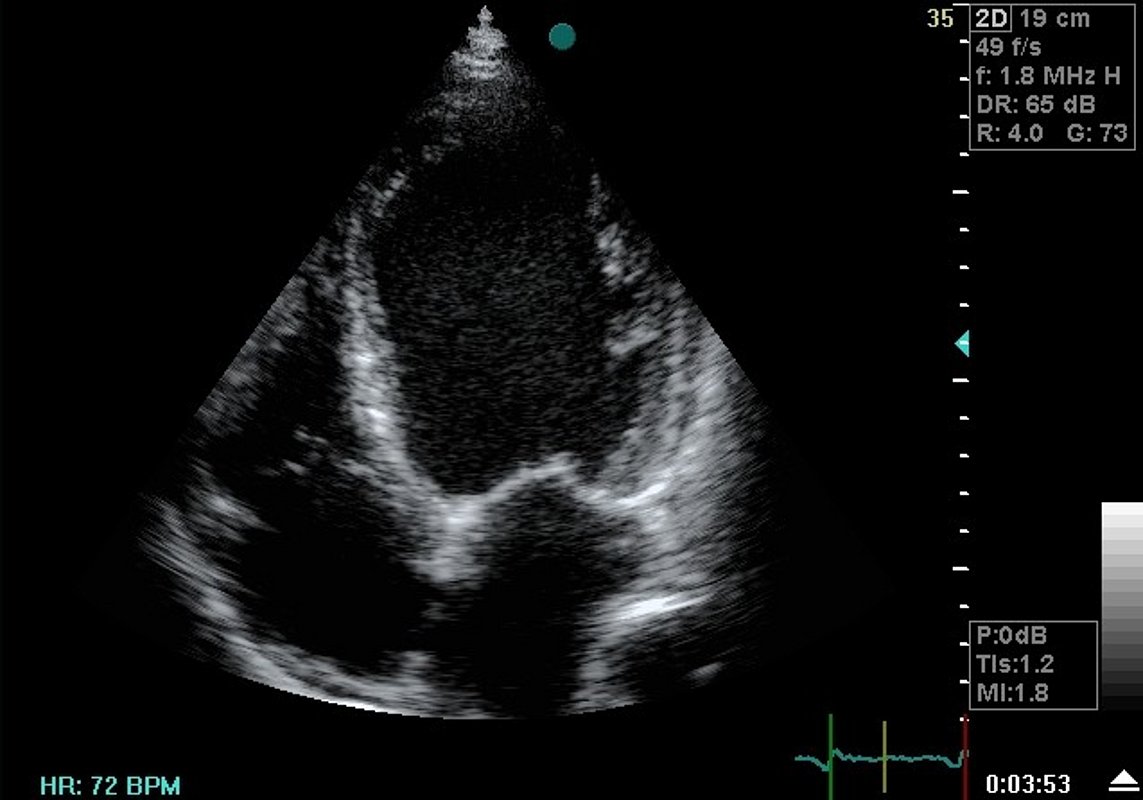Screen dimensions: 1143x800
Task: Click the G: 73 gain value
Action: pyautogui.click(x=1097, y=133)
